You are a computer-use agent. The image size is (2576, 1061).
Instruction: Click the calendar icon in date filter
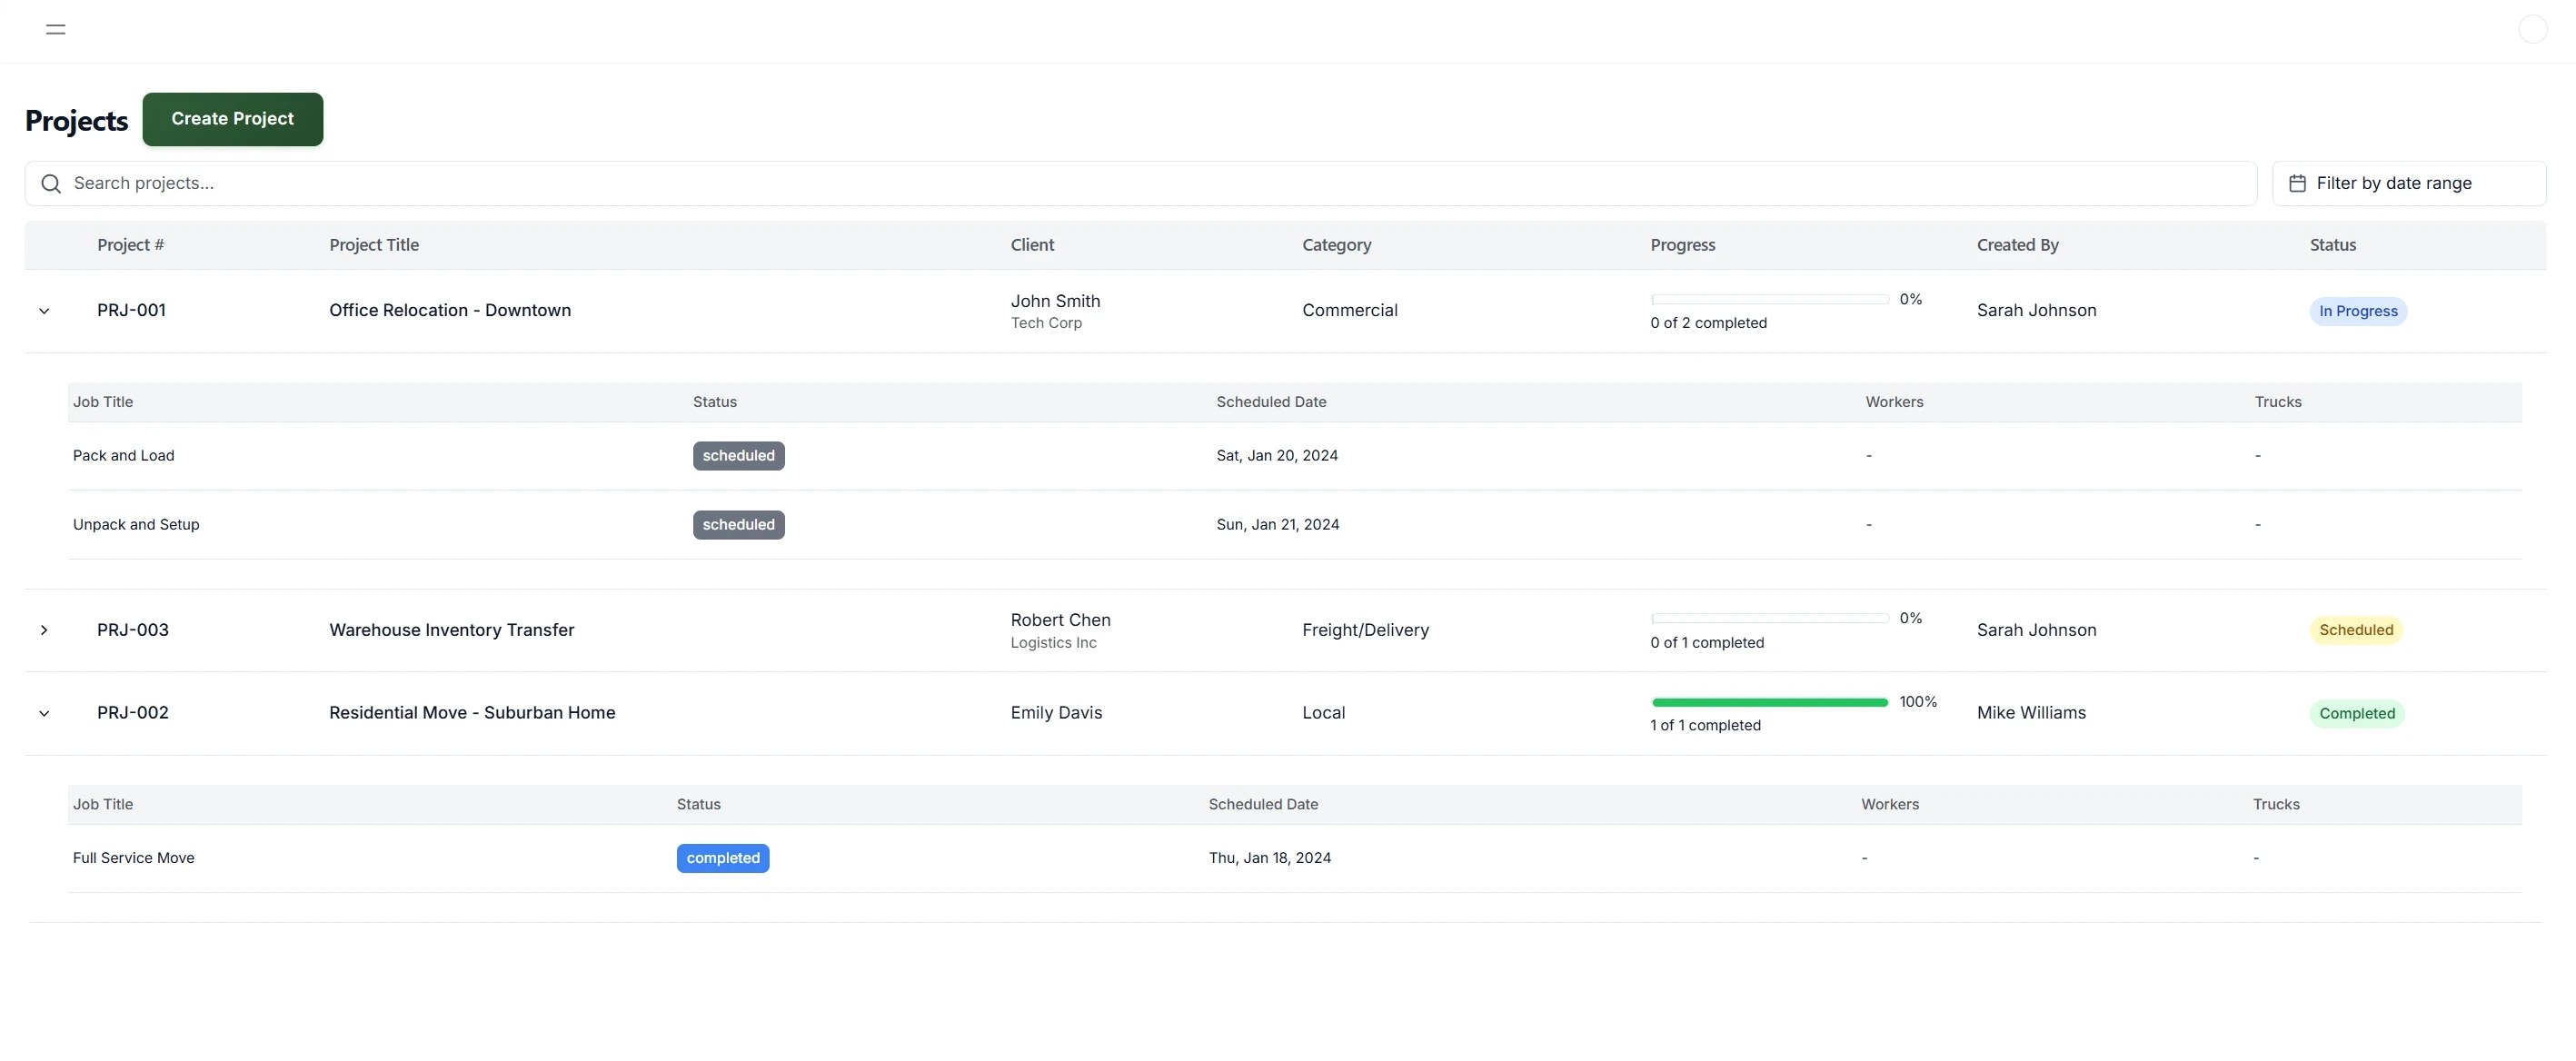(x=2297, y=184)
